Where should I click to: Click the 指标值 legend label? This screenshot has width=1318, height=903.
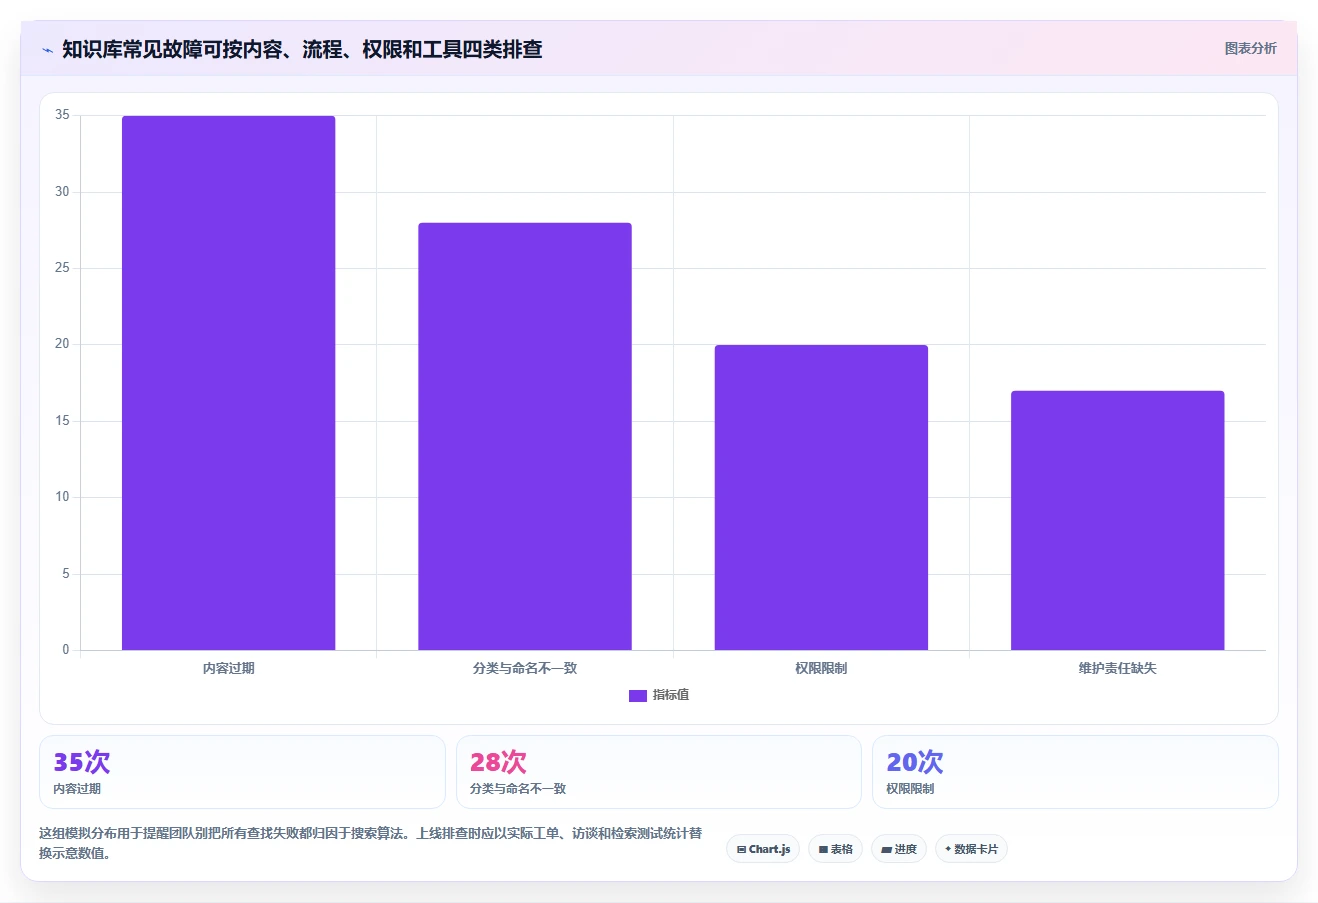[x=671, y=695]
